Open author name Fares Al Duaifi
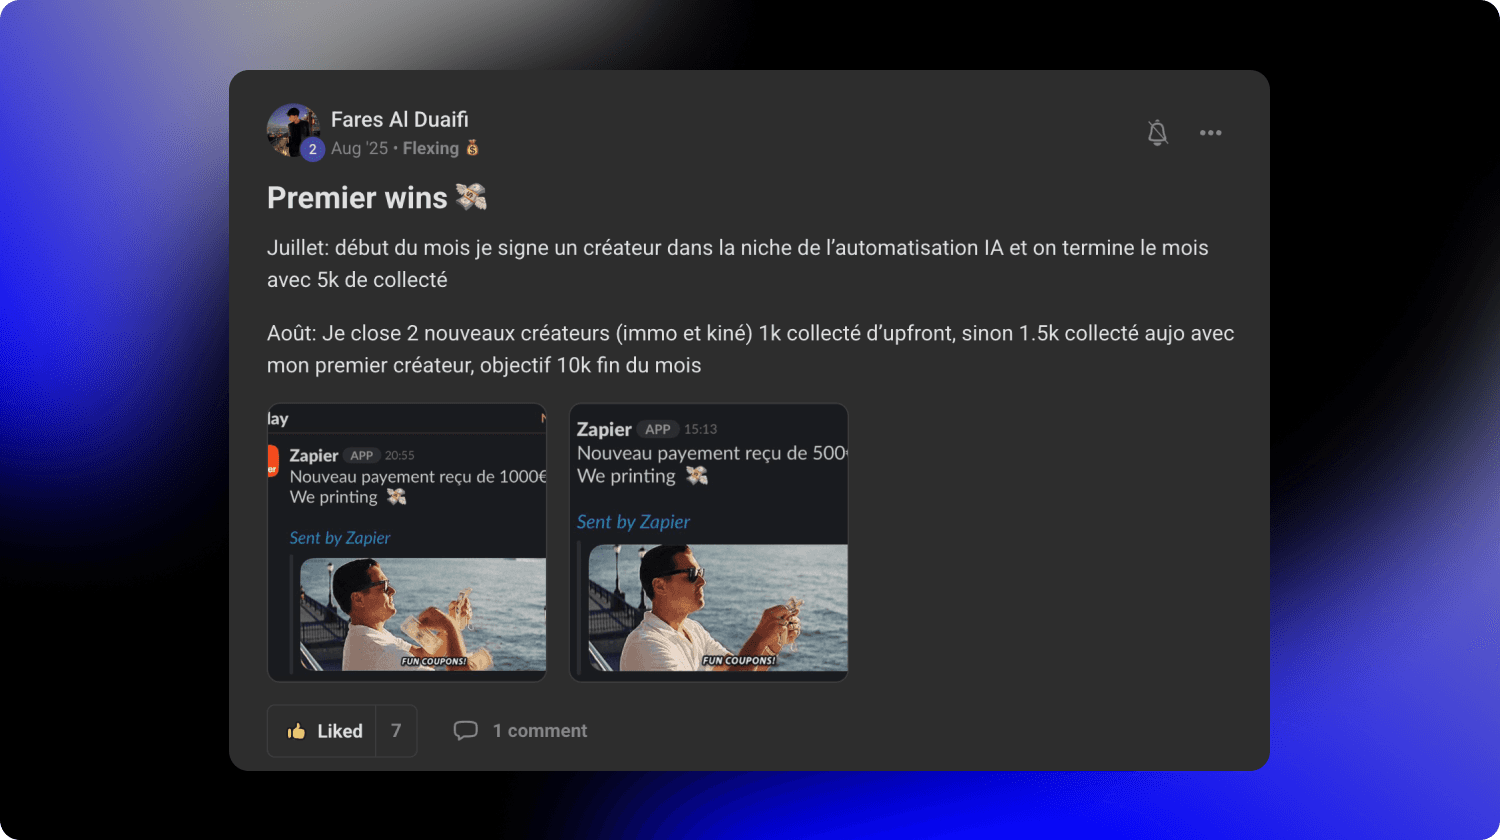This screenshot has height=840, width=1500. [x=399, y=119]
